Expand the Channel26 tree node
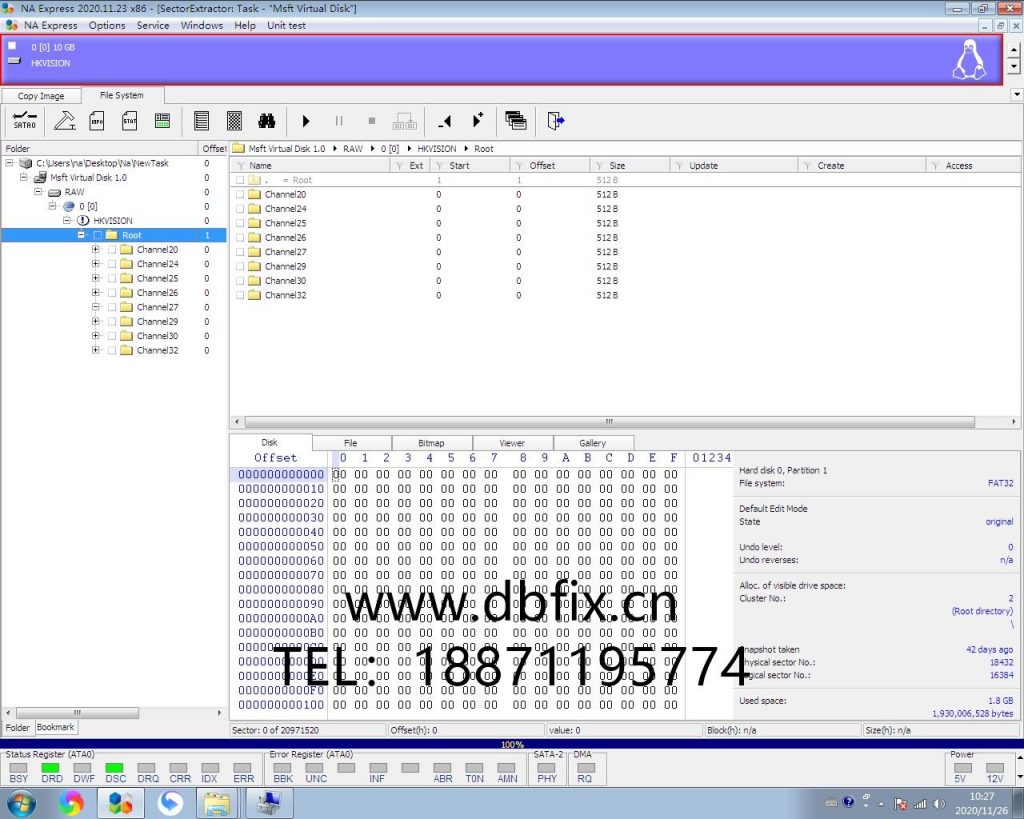Image resolution: width=1024 pixels, height=819 pixels. 96,292
